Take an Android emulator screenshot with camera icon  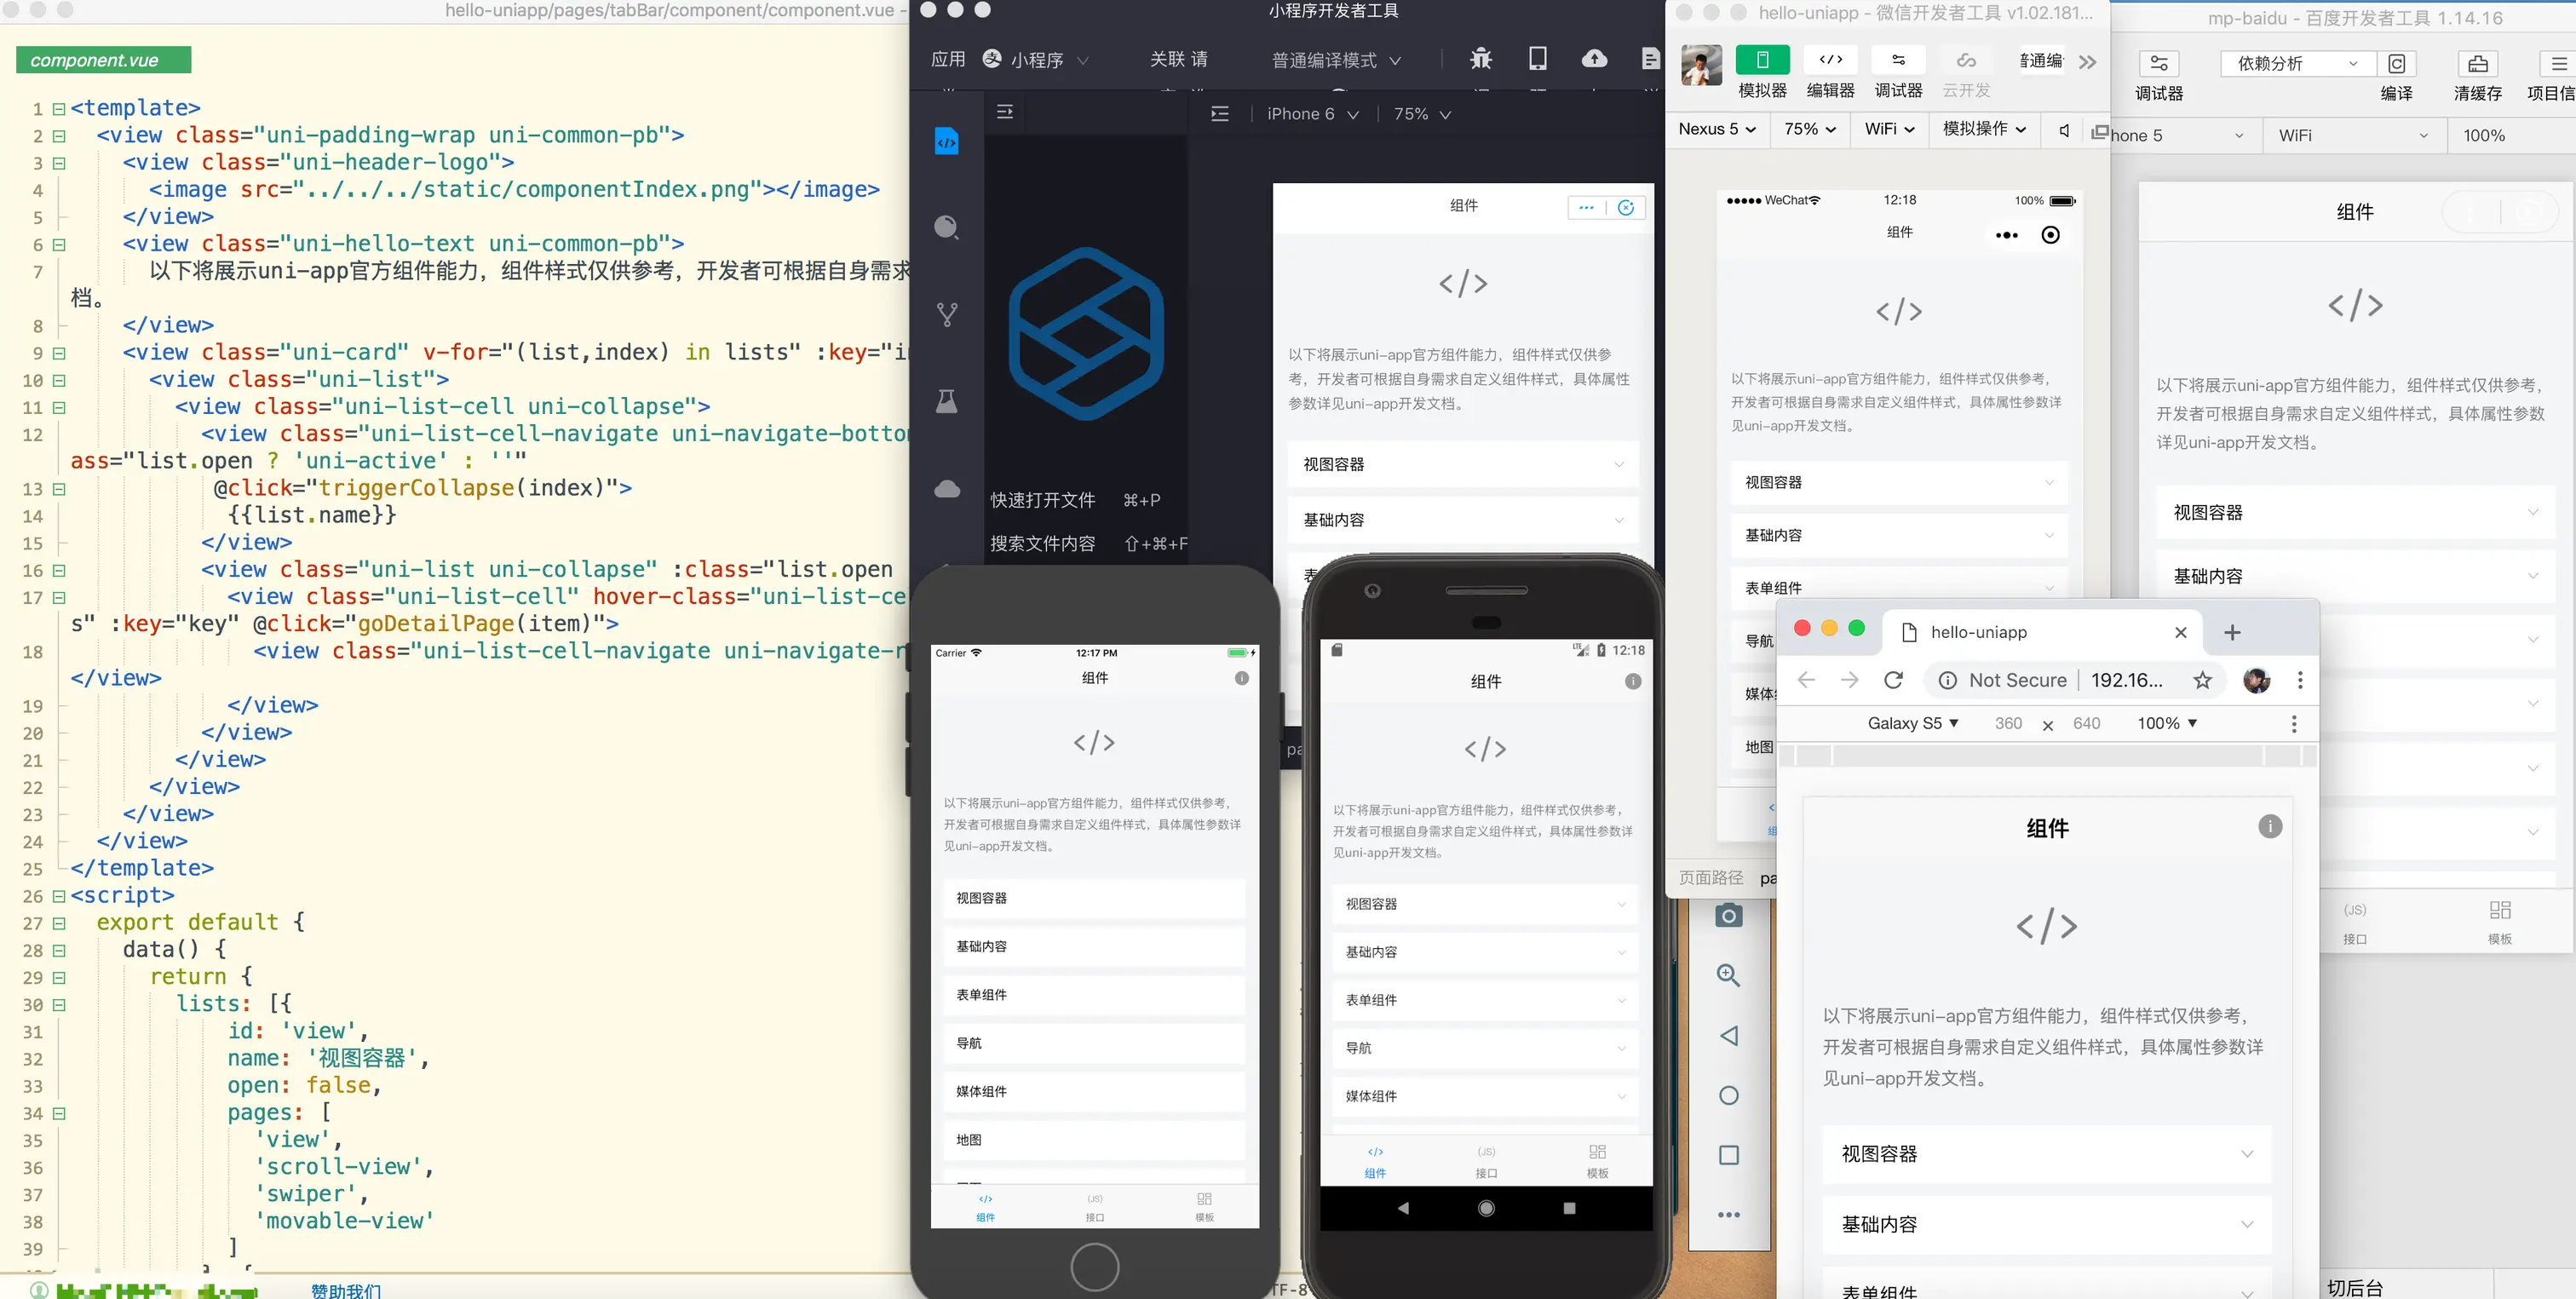click(x=1728, y=915)
